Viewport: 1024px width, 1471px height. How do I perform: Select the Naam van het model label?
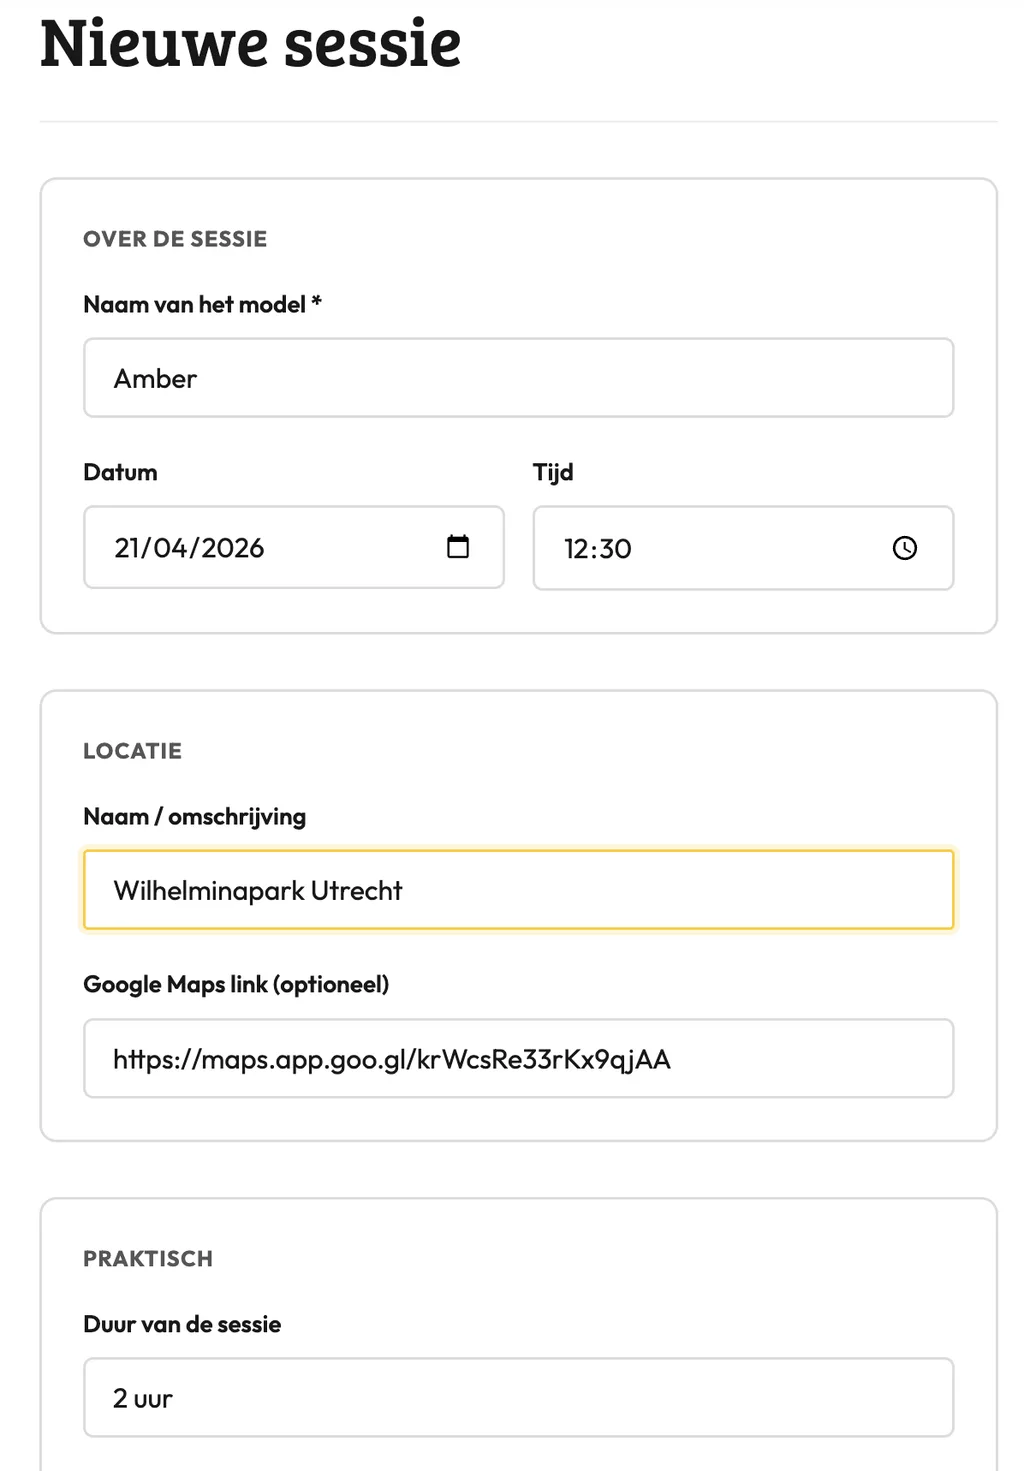202,304
